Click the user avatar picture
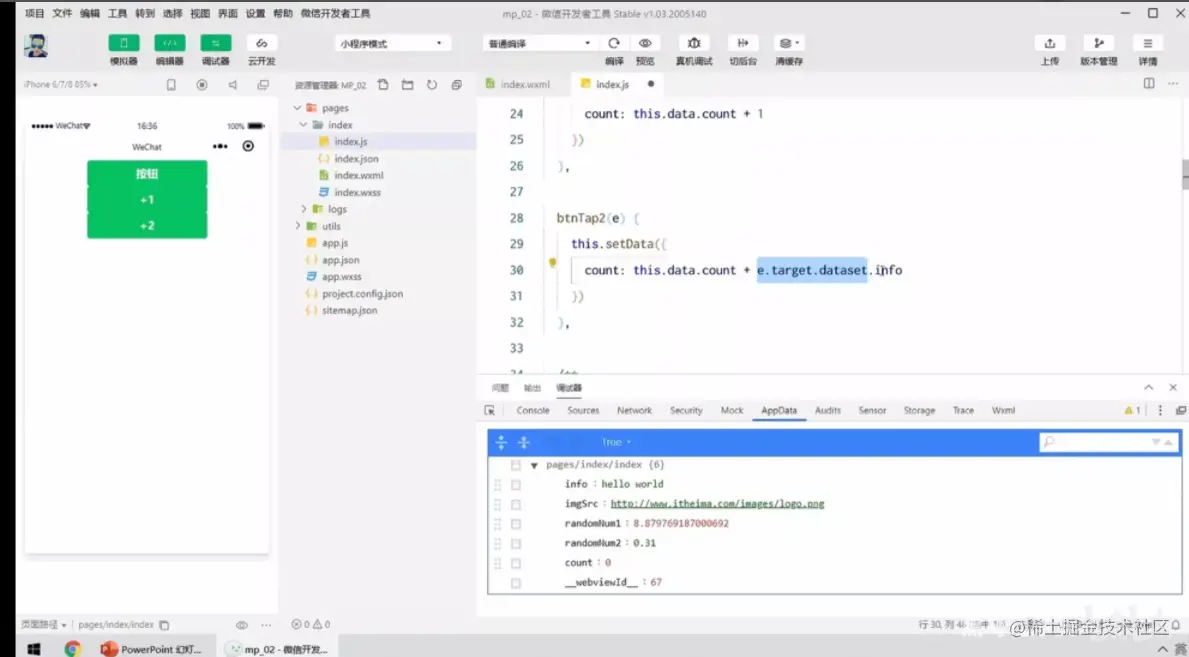Image resolution: width=1189 pixels, height=657 pixels. pos(36,46)
